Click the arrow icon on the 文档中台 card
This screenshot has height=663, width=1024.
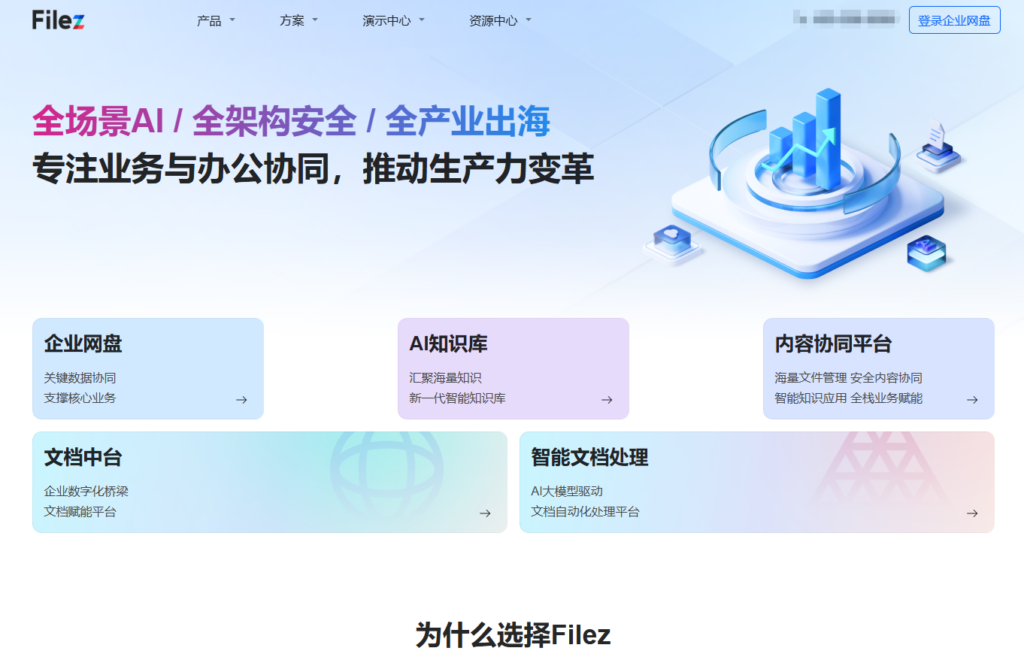point(485,513)
